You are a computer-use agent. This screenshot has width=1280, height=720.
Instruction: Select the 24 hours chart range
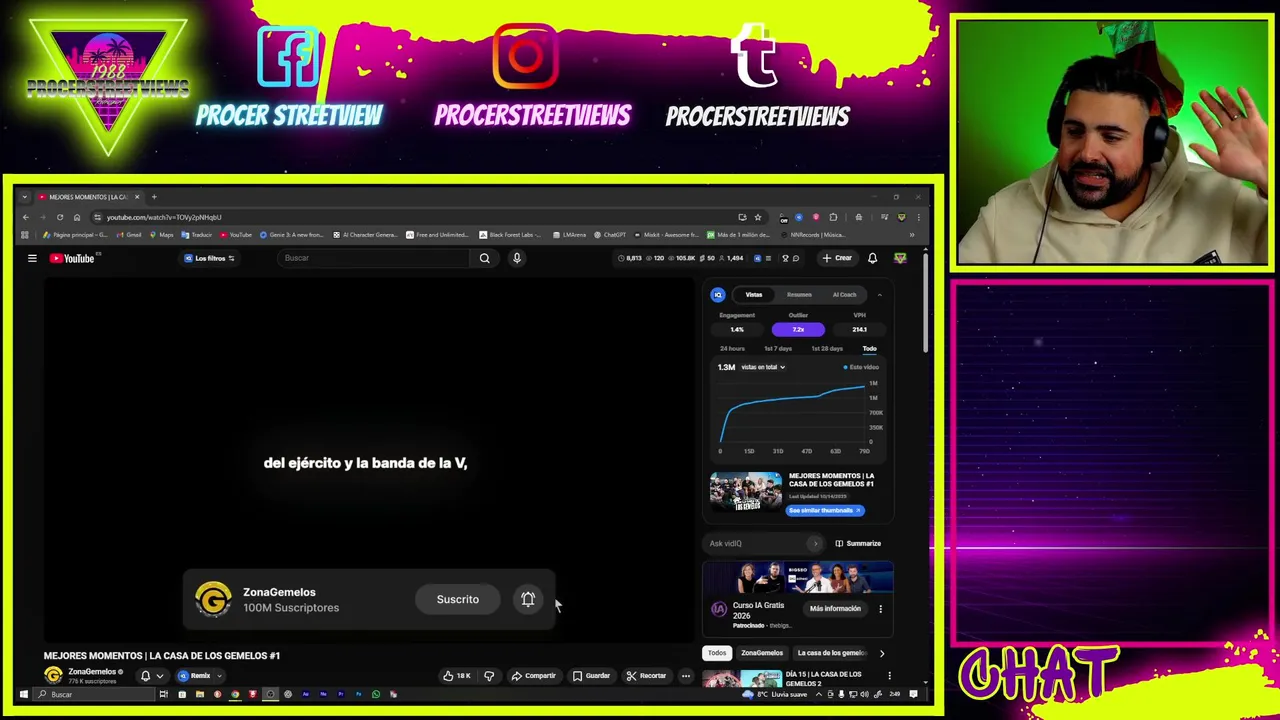732,349
